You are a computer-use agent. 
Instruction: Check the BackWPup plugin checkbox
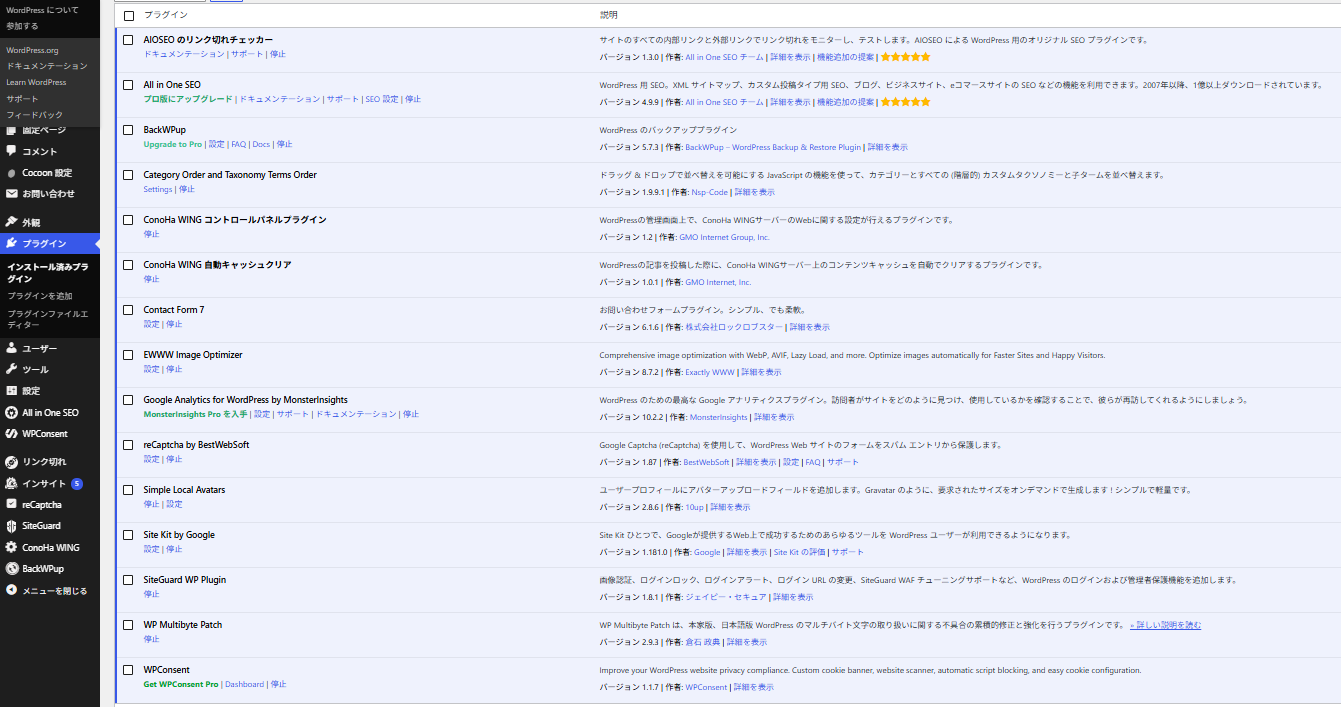(x=128, y=130)
